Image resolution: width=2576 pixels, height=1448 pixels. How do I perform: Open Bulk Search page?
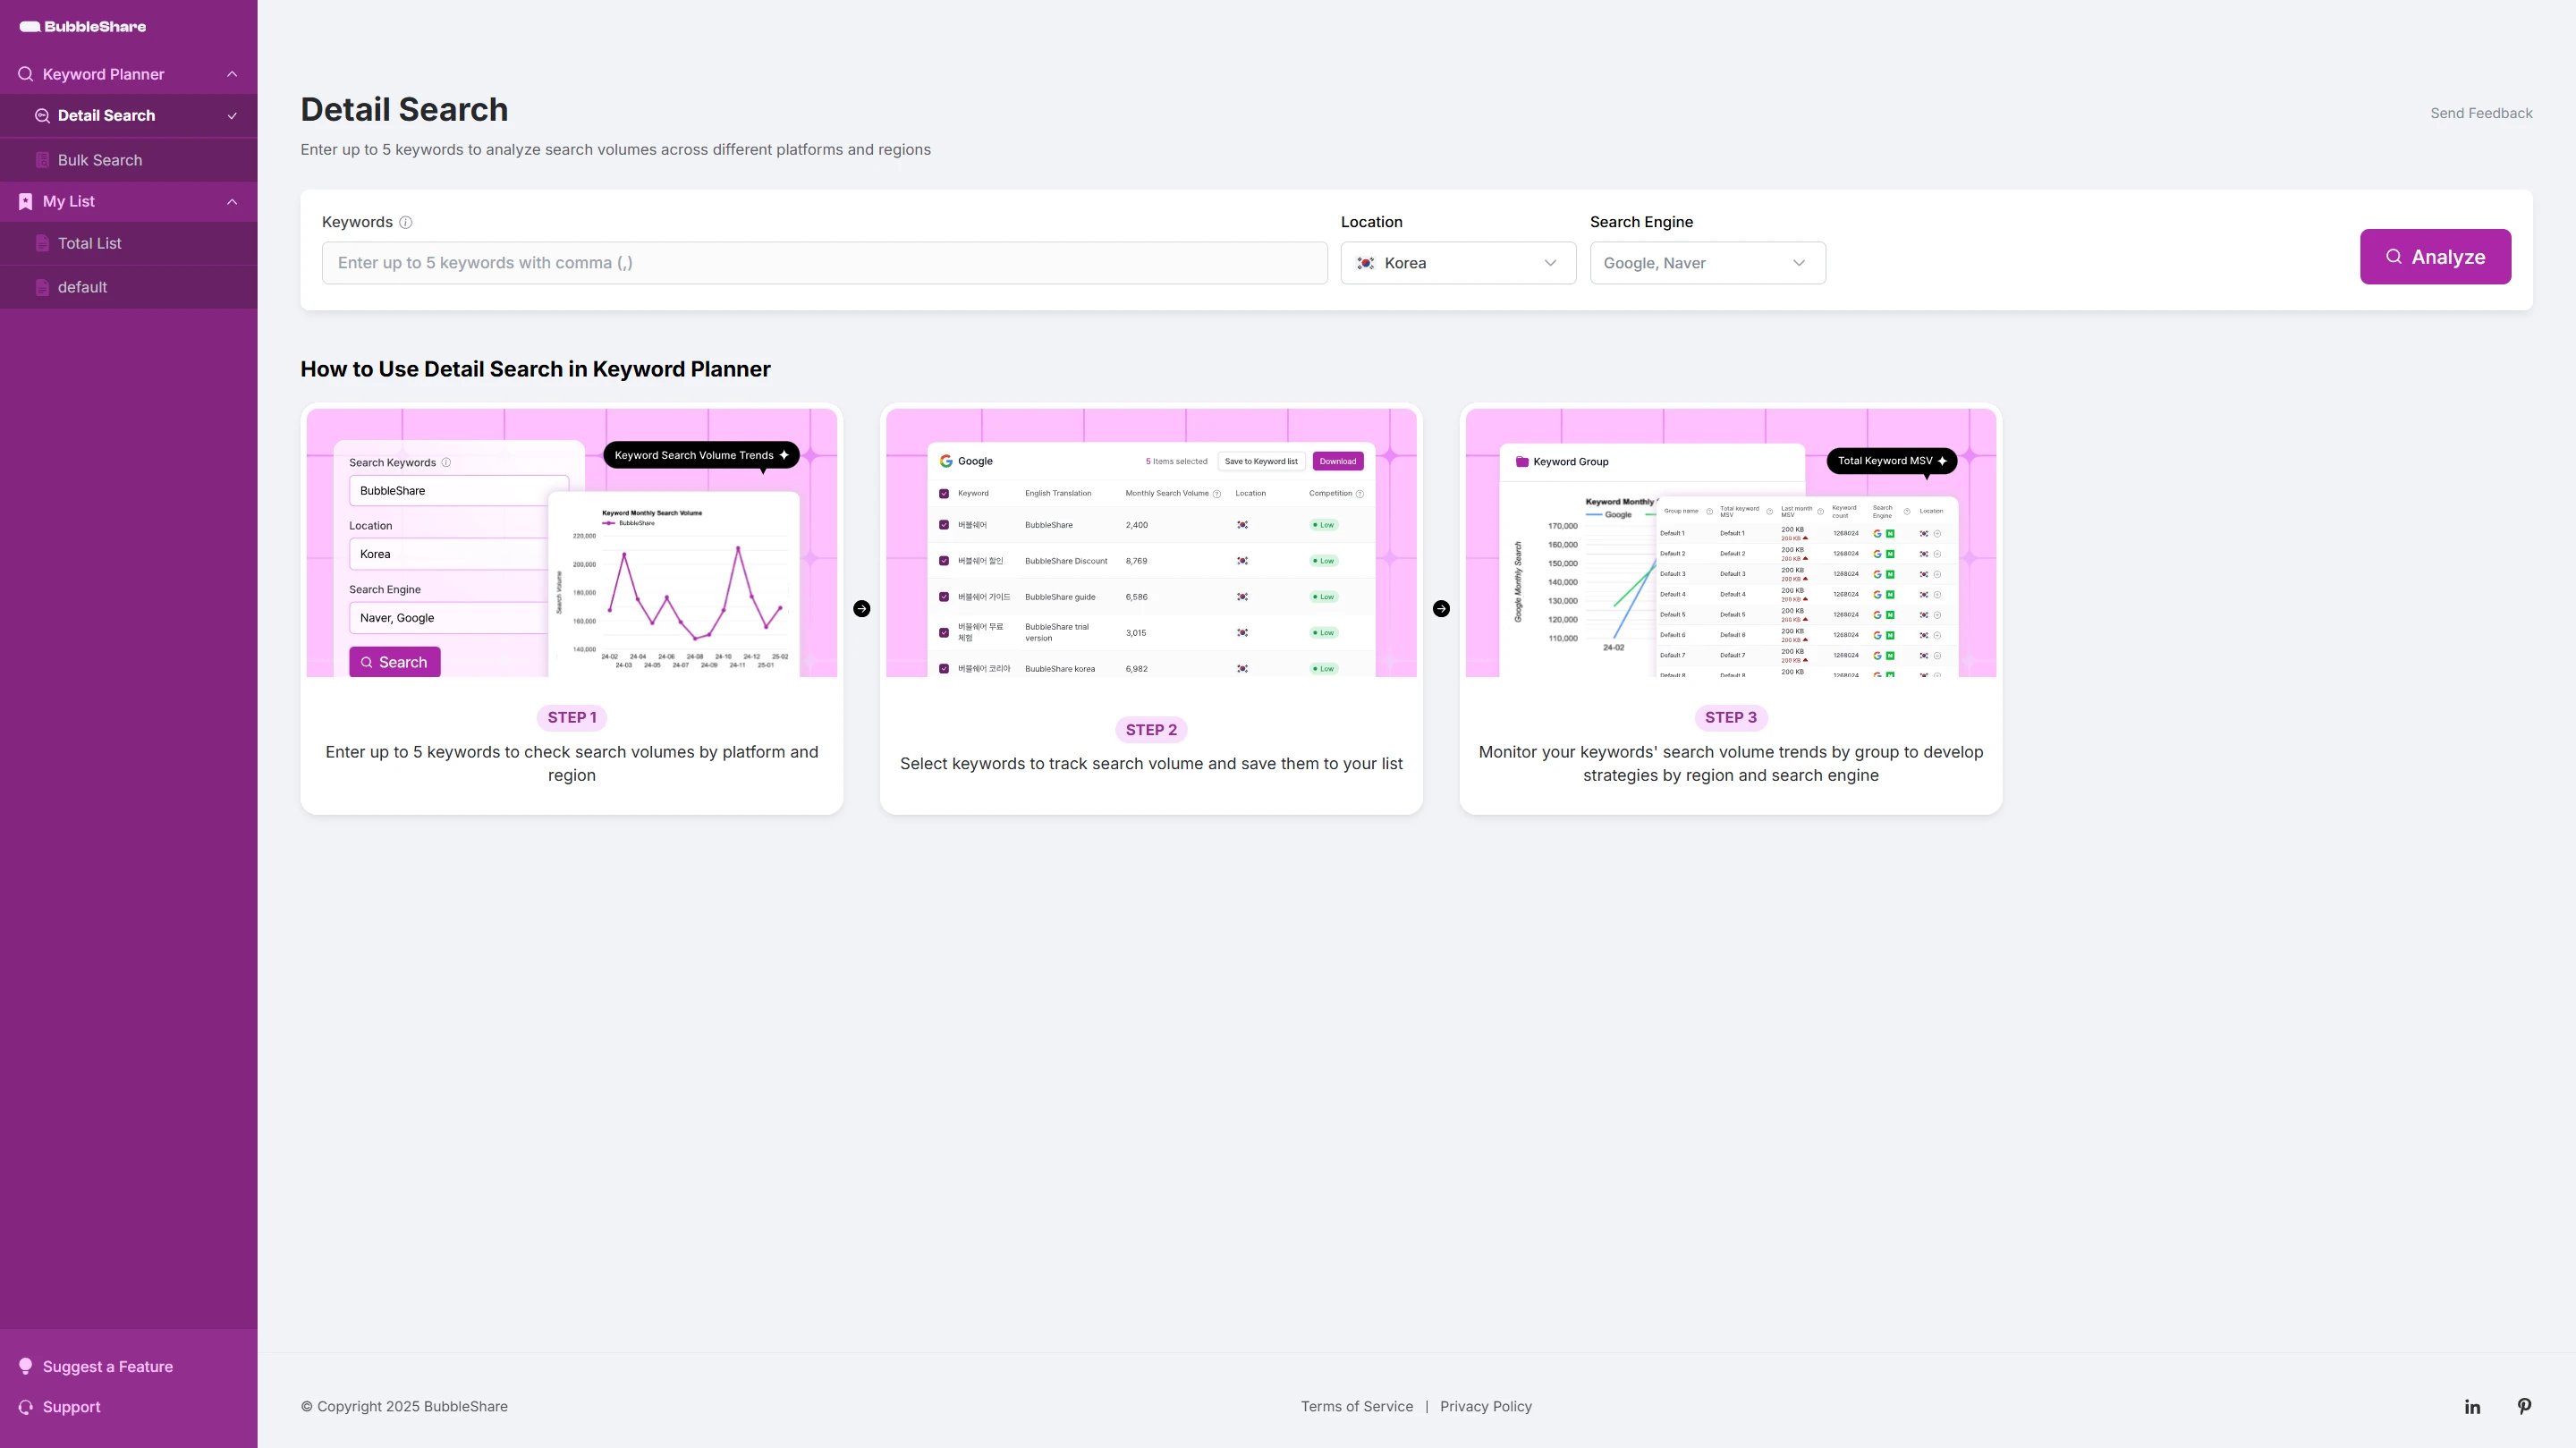[128, 160]
